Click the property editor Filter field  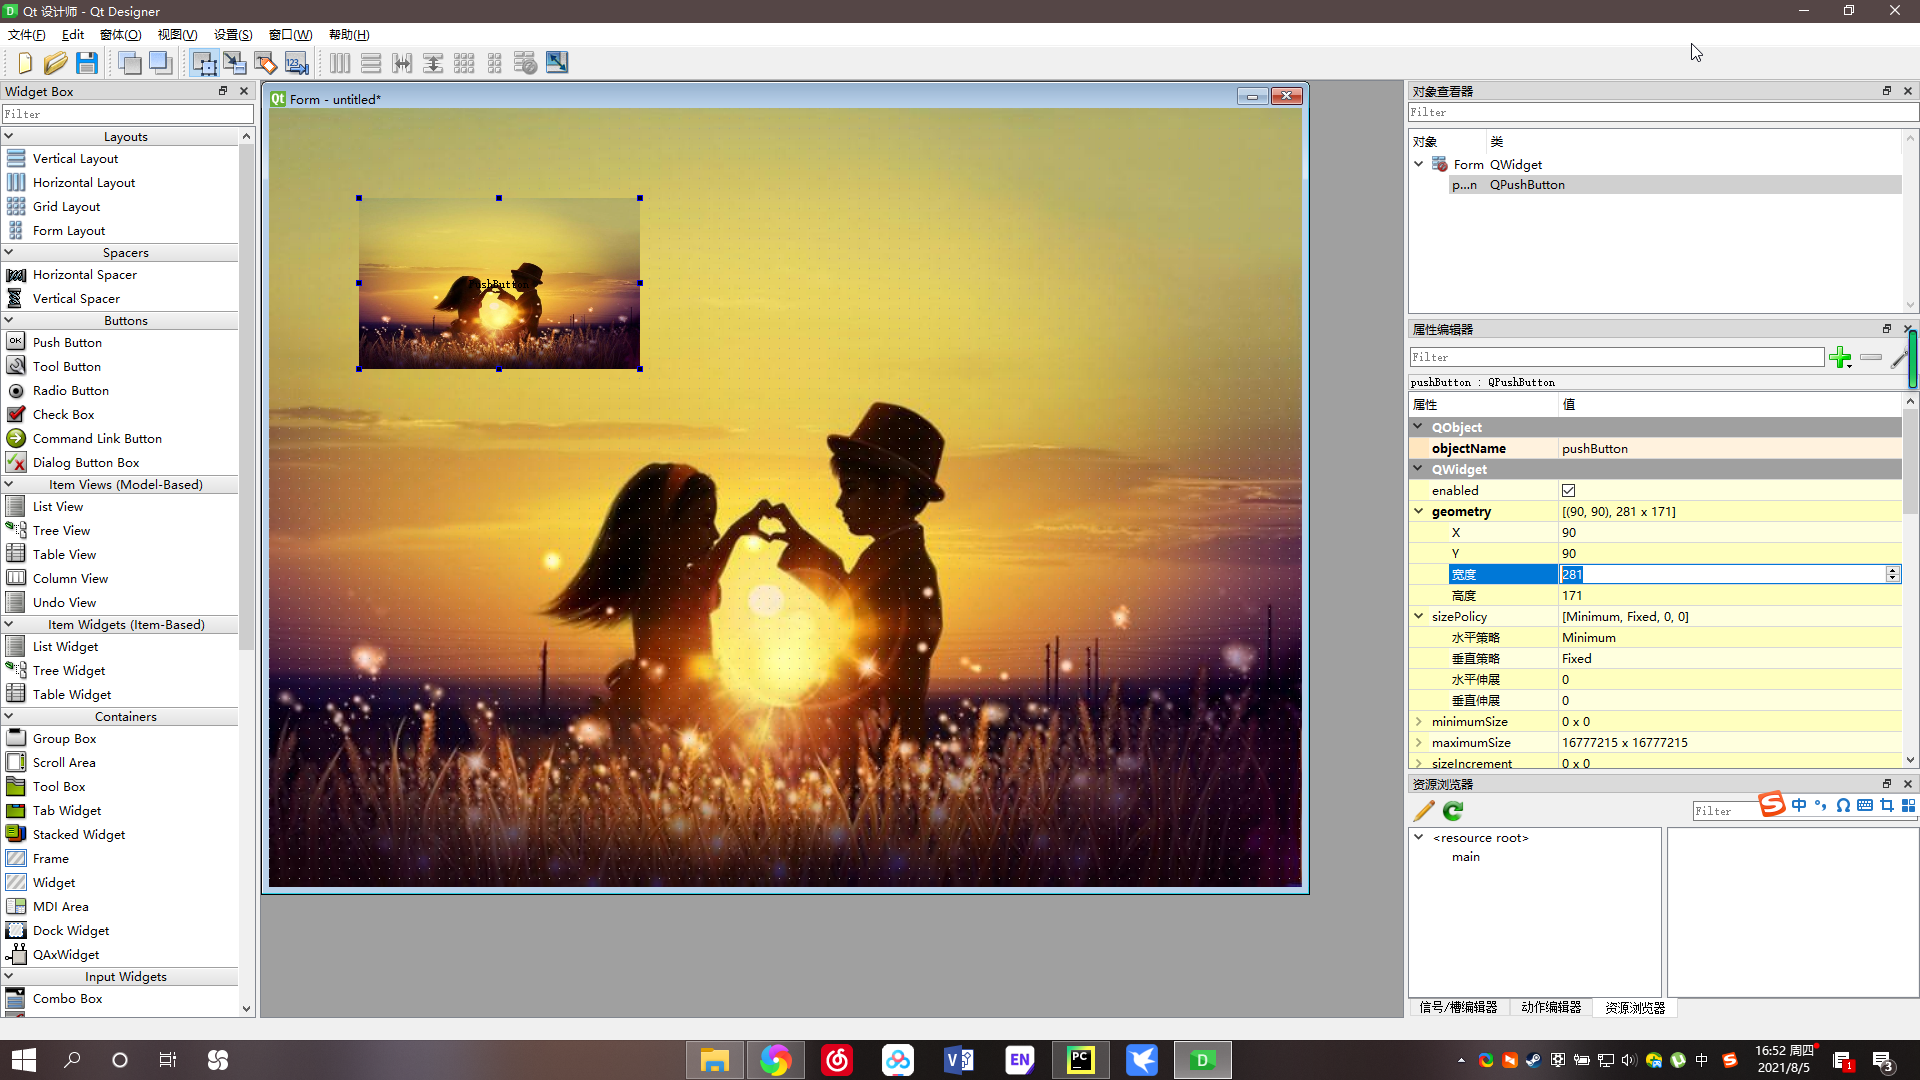(x=1617, y=357)
